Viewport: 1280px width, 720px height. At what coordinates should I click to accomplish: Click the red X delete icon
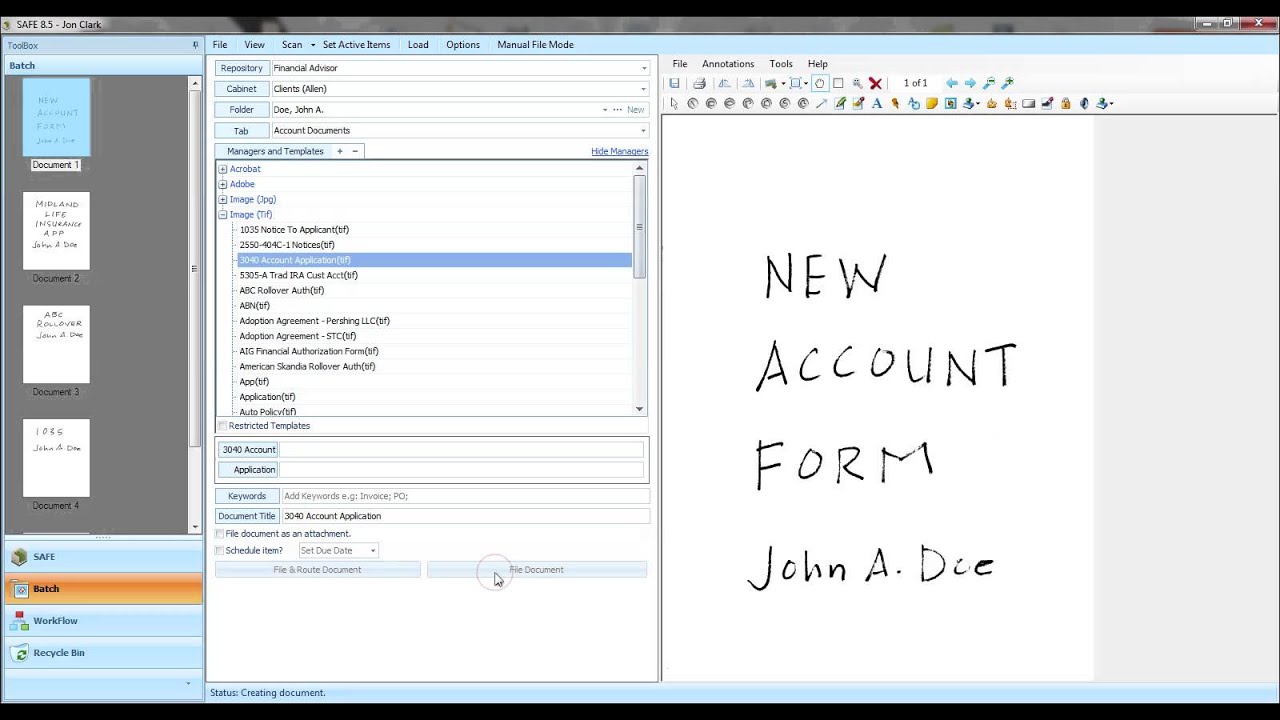pos(875,83)
